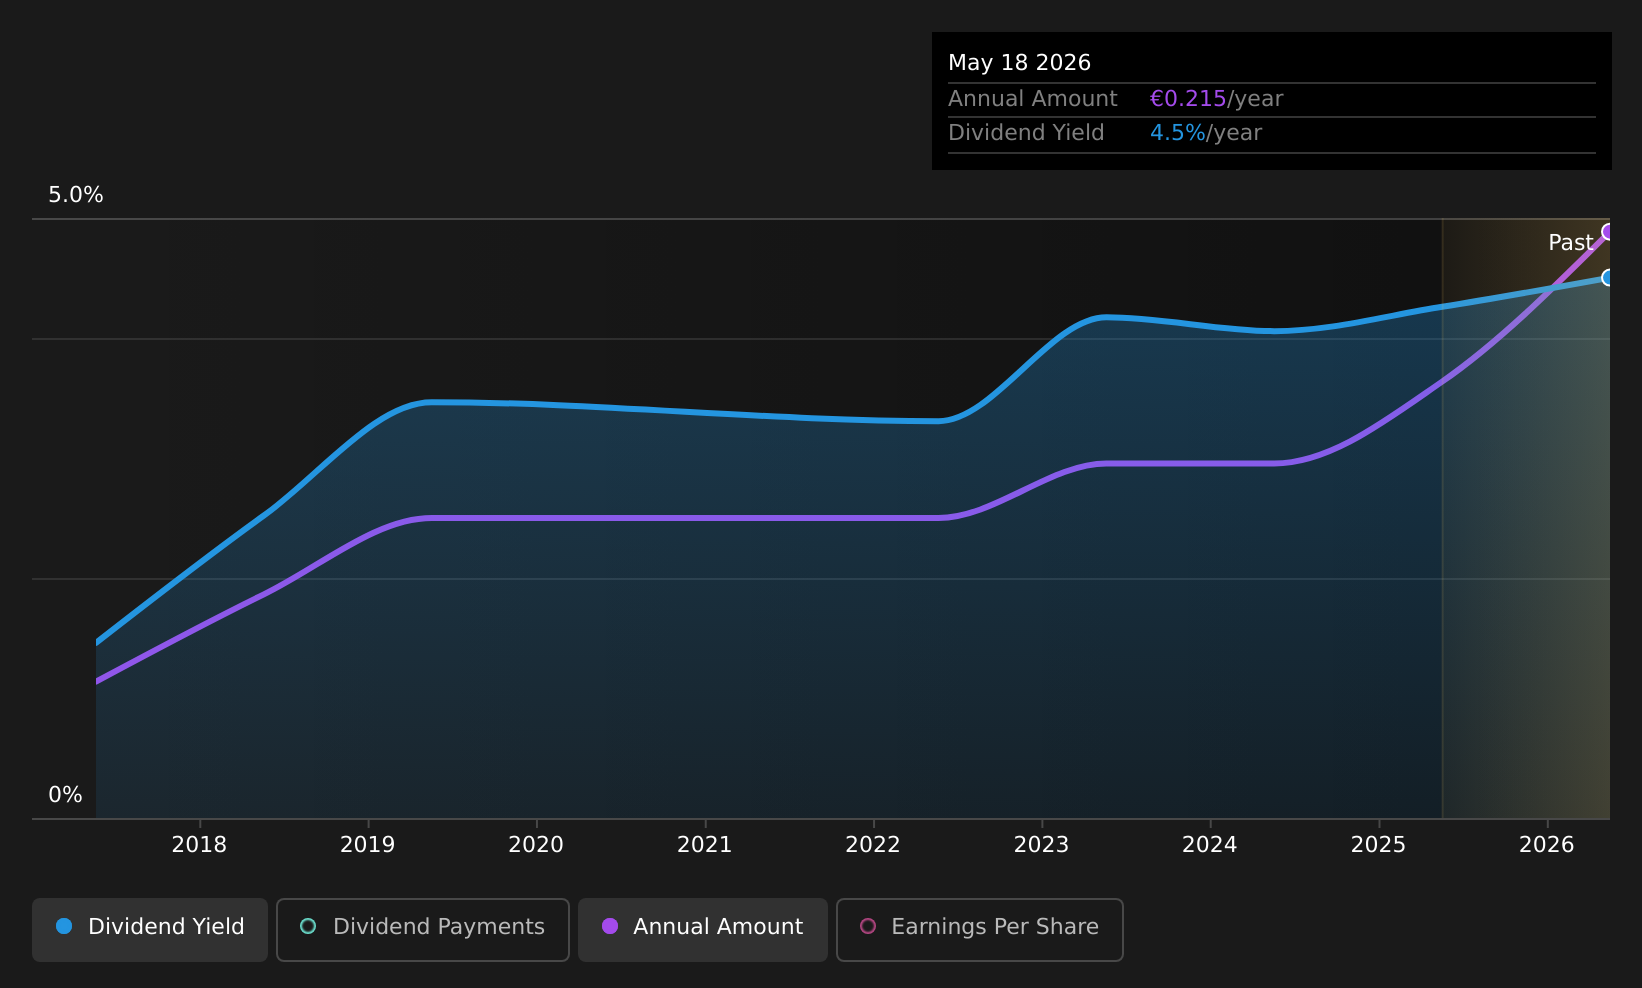Click the 2021 x-axis label
This screenshot has width=1642, height=988.
705,845
